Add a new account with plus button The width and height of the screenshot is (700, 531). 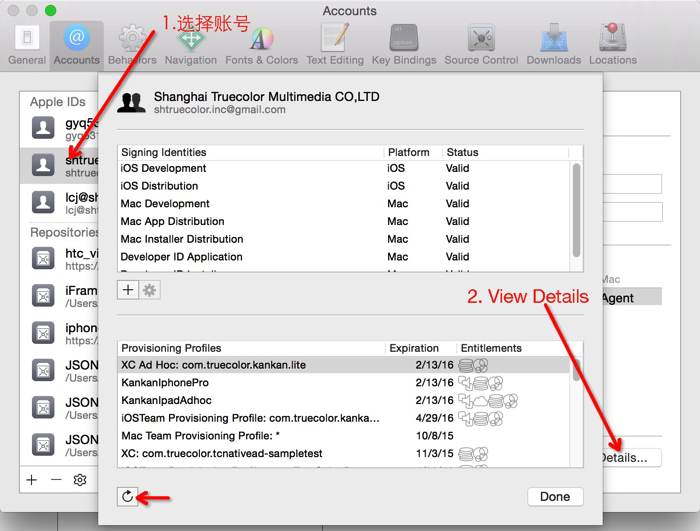click(x=32, y=480)
